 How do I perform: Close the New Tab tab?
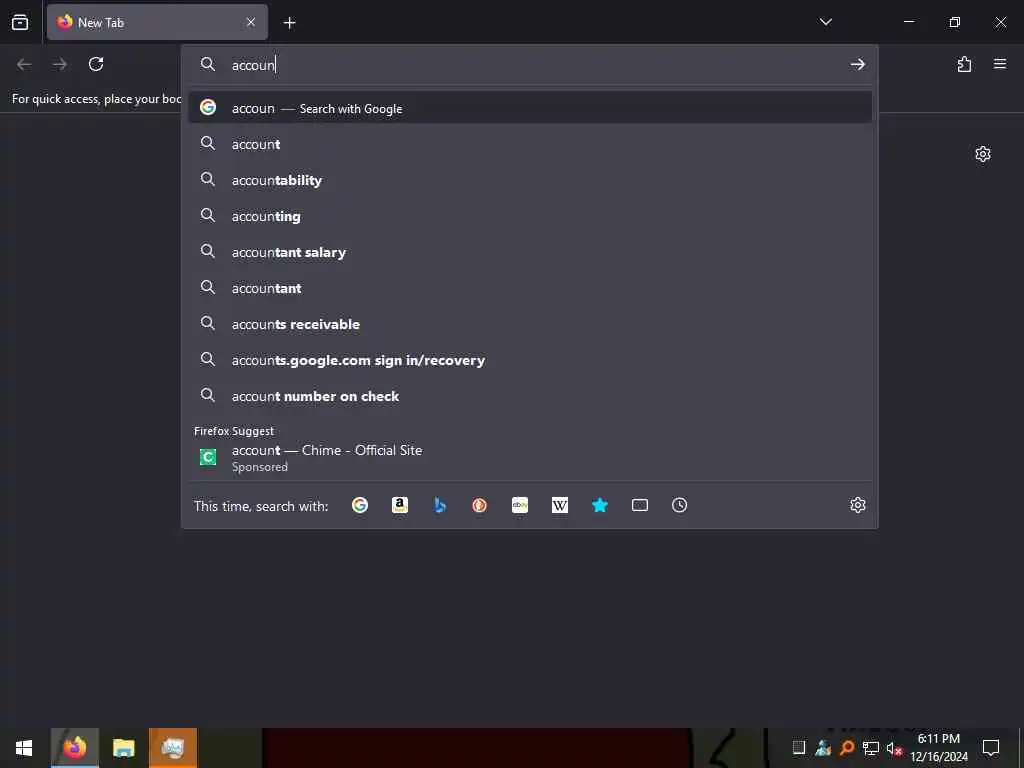(251, 22)
